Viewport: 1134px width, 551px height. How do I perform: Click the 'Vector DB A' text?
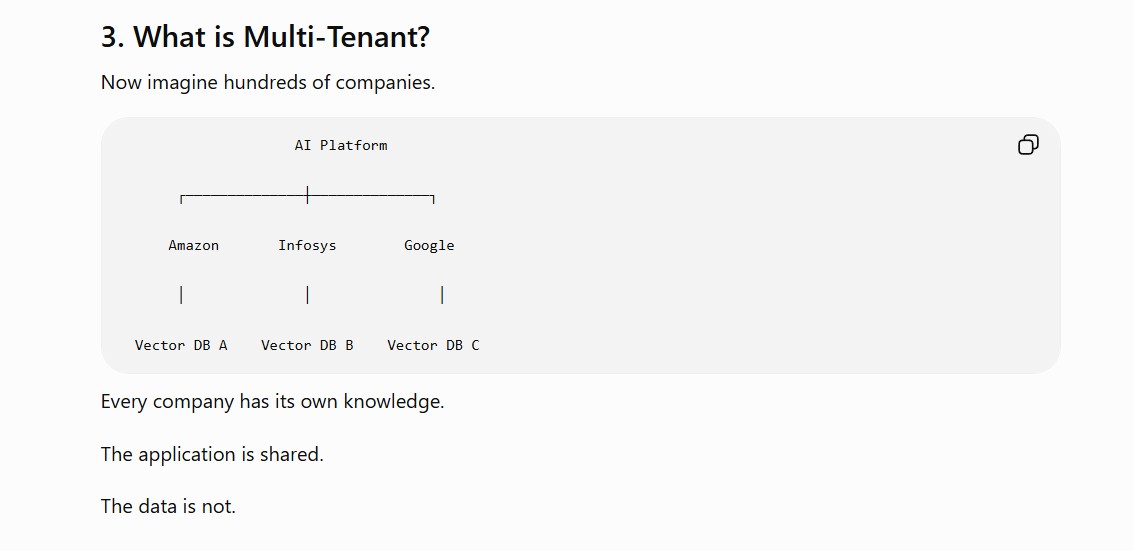[x=181, y=345]
